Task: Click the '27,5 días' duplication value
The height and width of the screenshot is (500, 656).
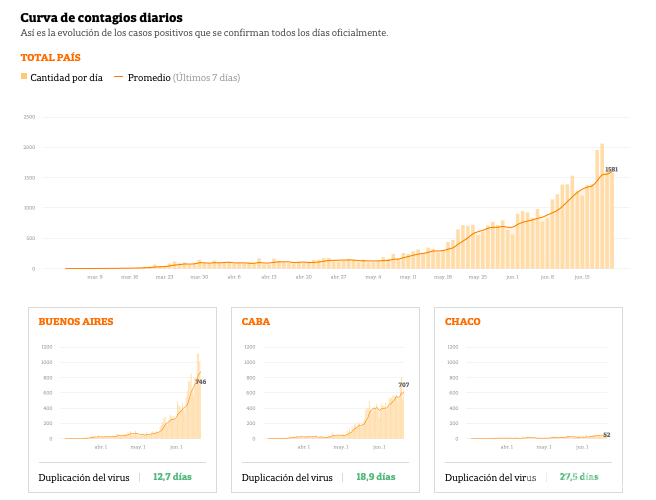Action: point(579,477)
